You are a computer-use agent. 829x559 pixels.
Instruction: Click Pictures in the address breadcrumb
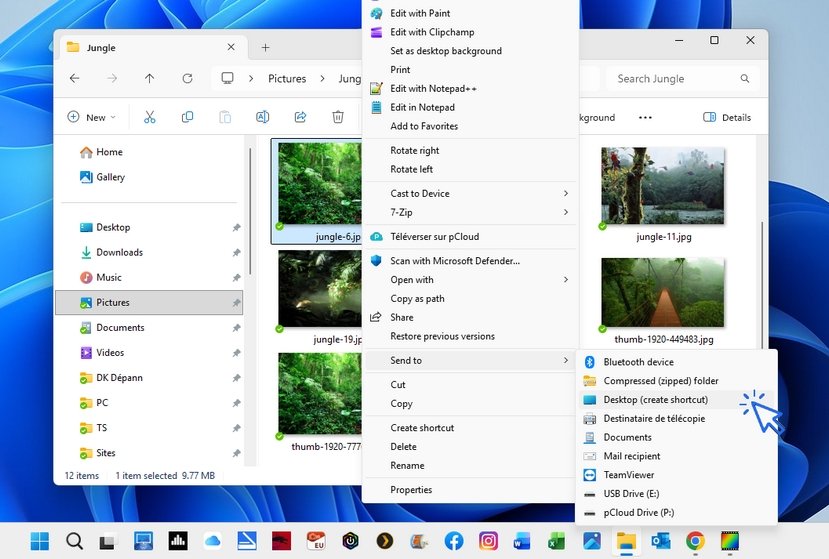[x=287, y=78]
